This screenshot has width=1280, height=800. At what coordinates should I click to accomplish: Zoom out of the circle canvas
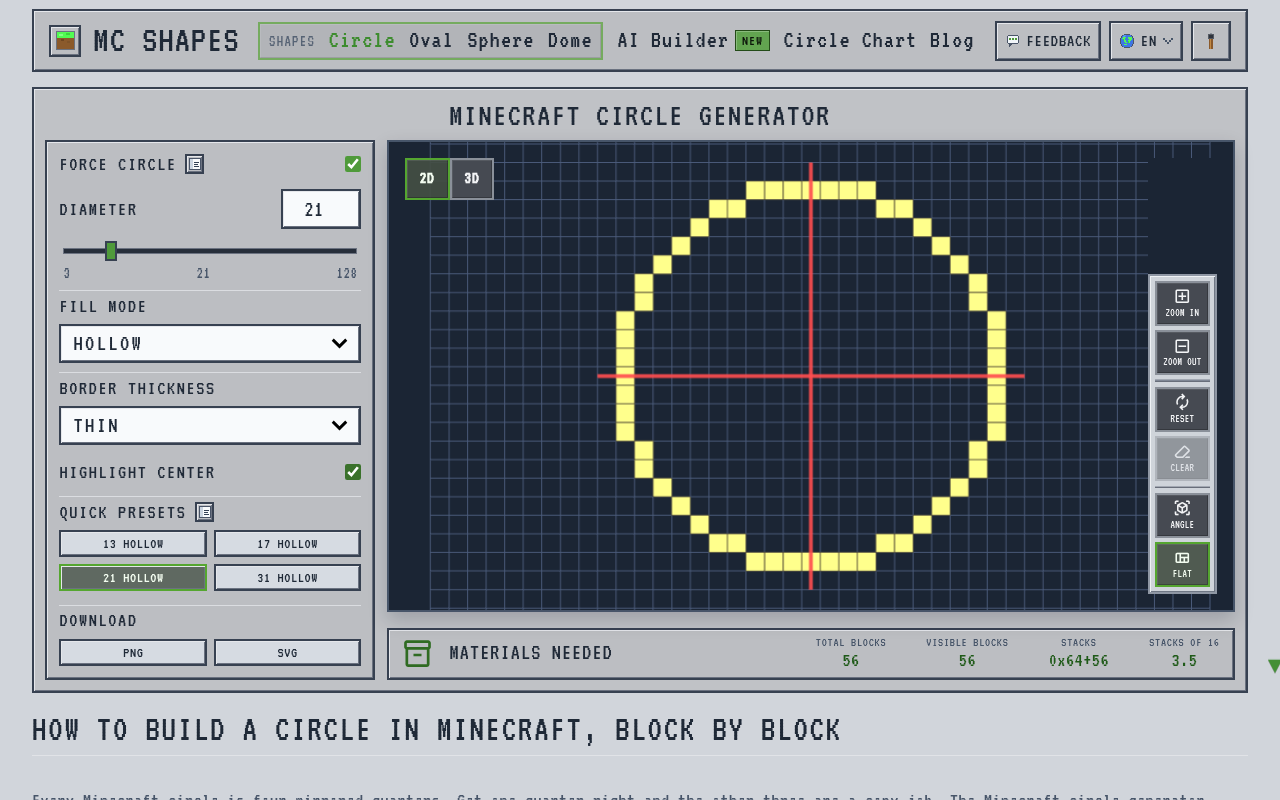[1182, 353]
